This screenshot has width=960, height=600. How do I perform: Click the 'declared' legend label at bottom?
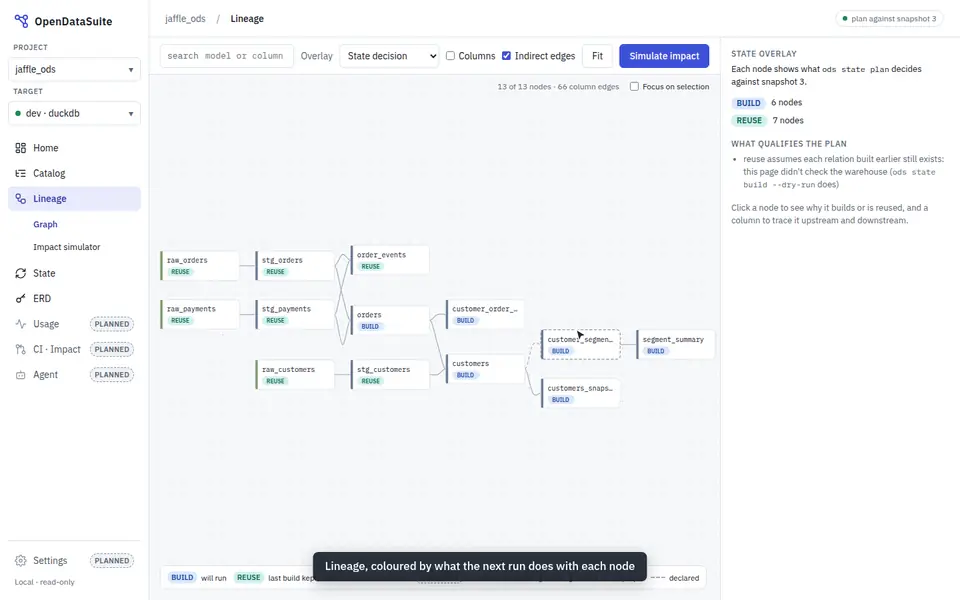point(684,578)
